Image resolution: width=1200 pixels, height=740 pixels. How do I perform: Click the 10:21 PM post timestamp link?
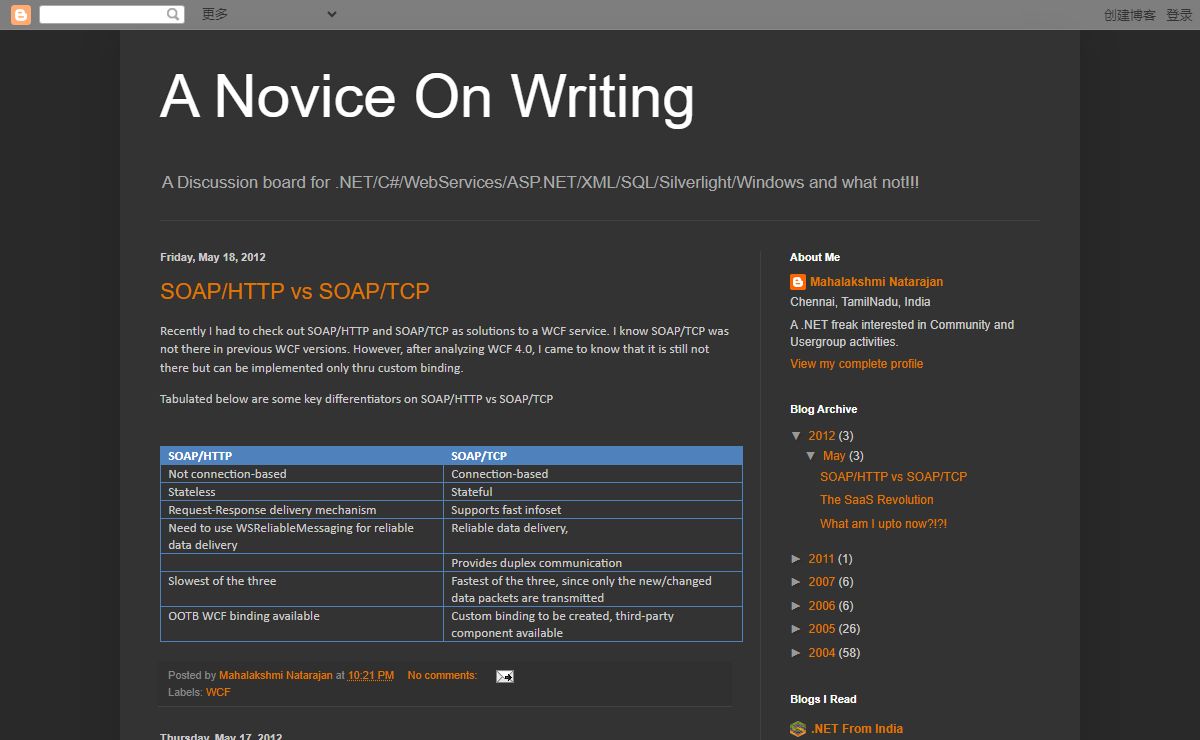tap(371, 676)
